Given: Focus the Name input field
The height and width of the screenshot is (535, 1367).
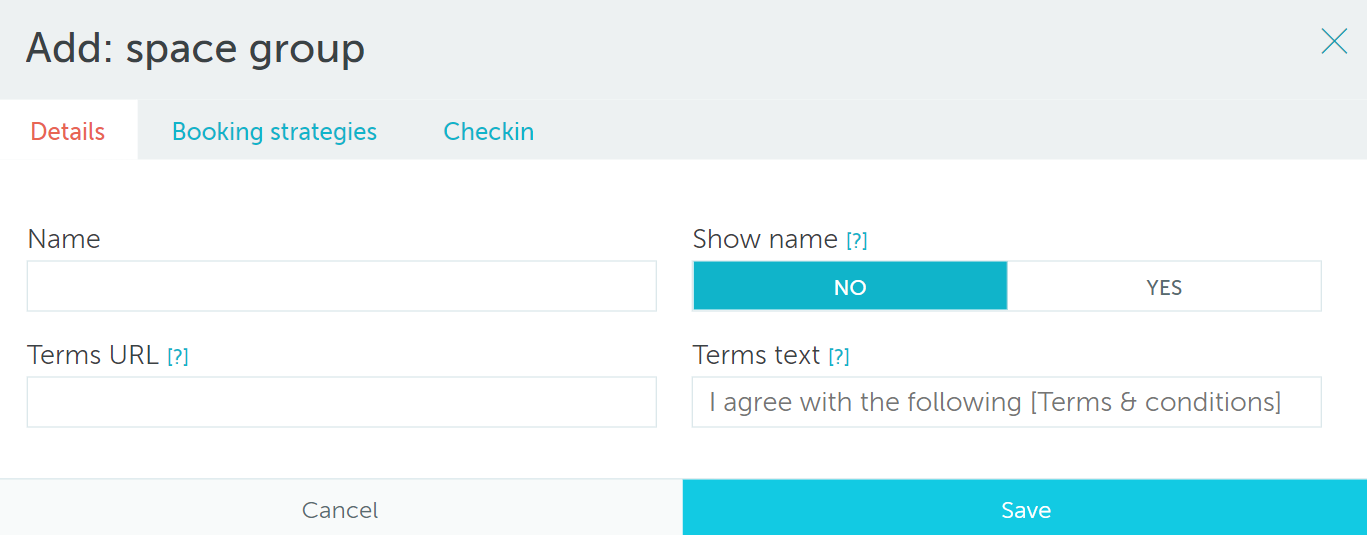Looking at the screenshot, I should coord(341,286).
